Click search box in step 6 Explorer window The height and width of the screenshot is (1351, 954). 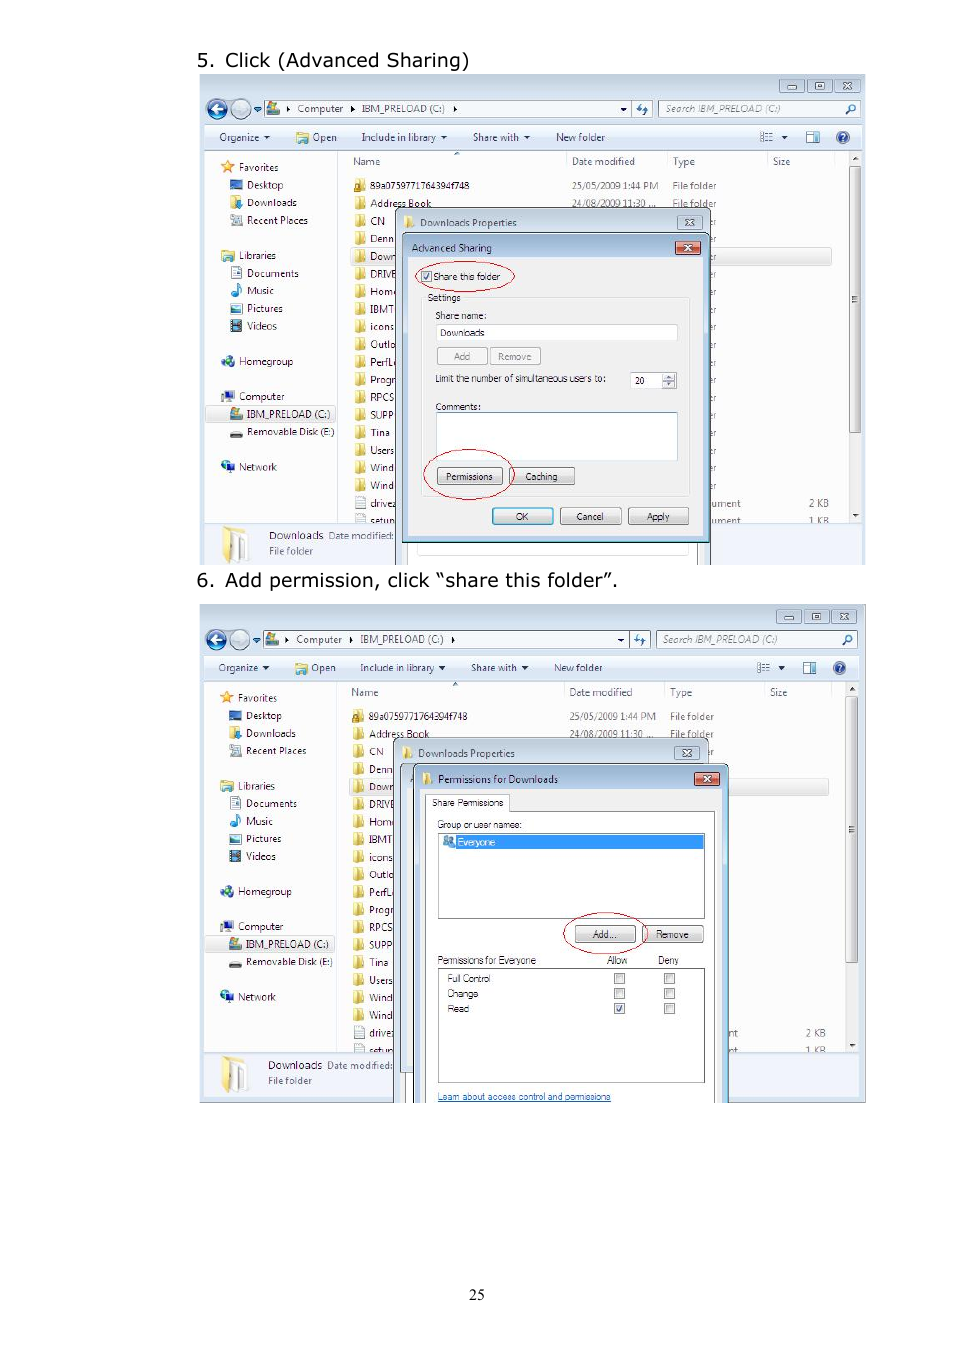point(756,640)
